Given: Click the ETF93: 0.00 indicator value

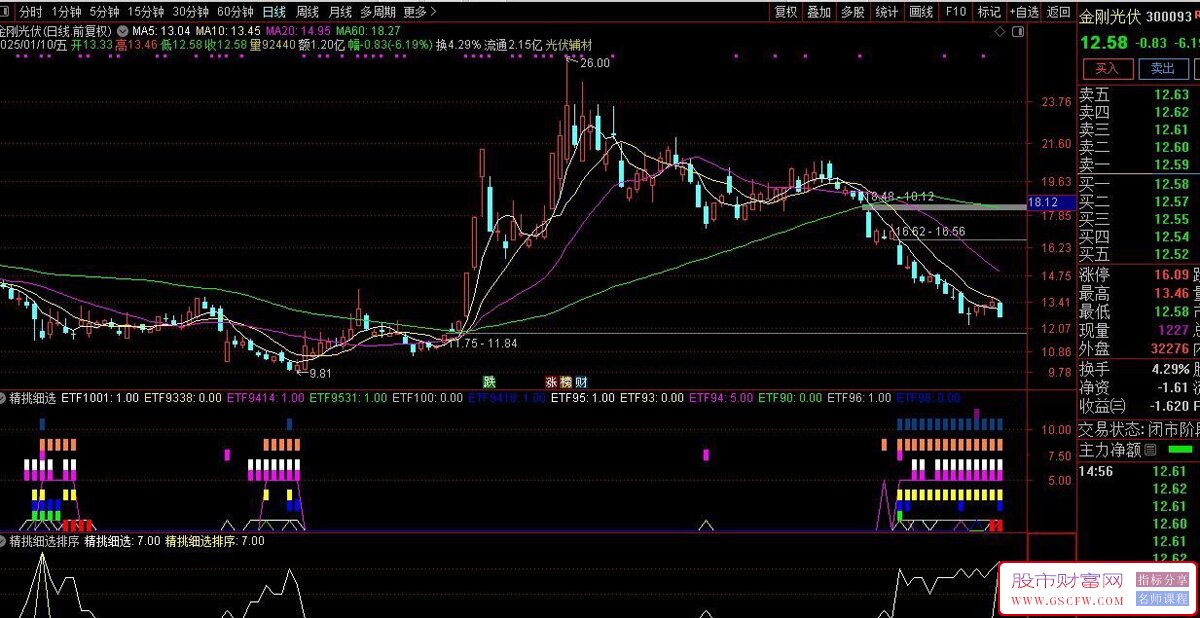Looking at the screenshot, I should [652, 398].
